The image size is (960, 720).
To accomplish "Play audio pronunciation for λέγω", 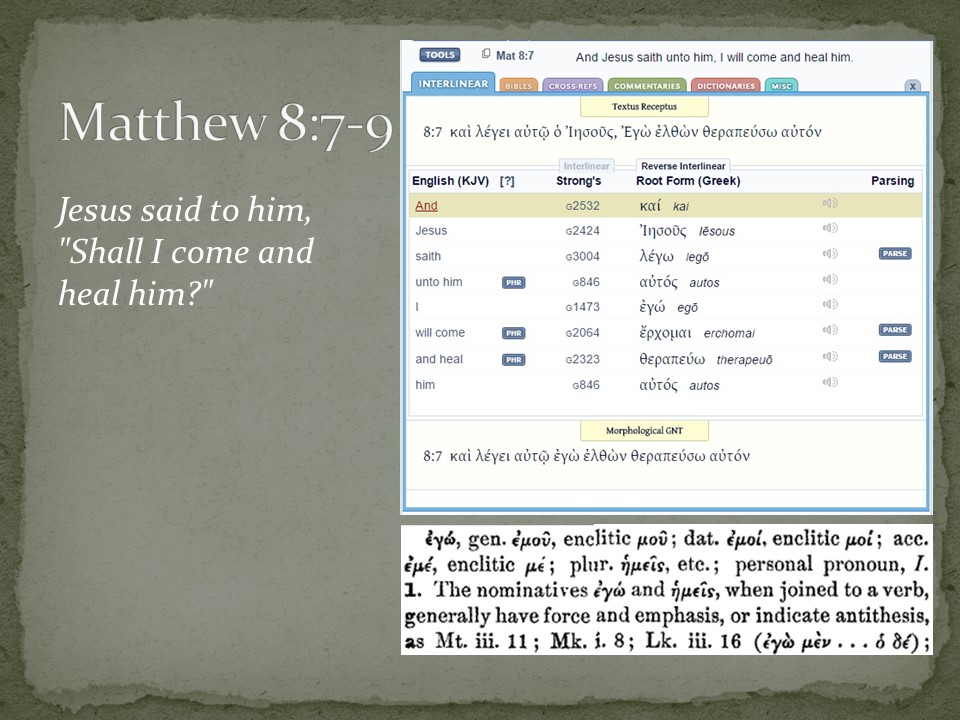I will click(829, 254).
